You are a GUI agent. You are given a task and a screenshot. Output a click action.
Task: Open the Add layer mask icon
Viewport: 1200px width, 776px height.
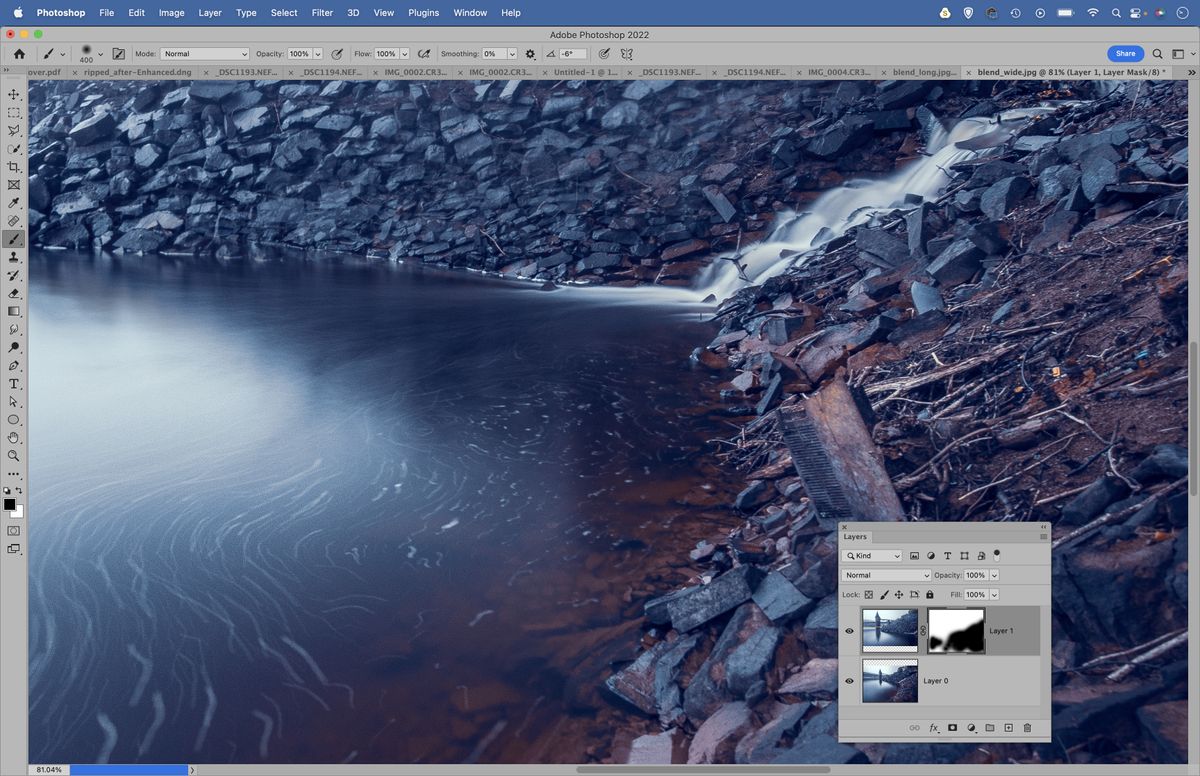952,727
